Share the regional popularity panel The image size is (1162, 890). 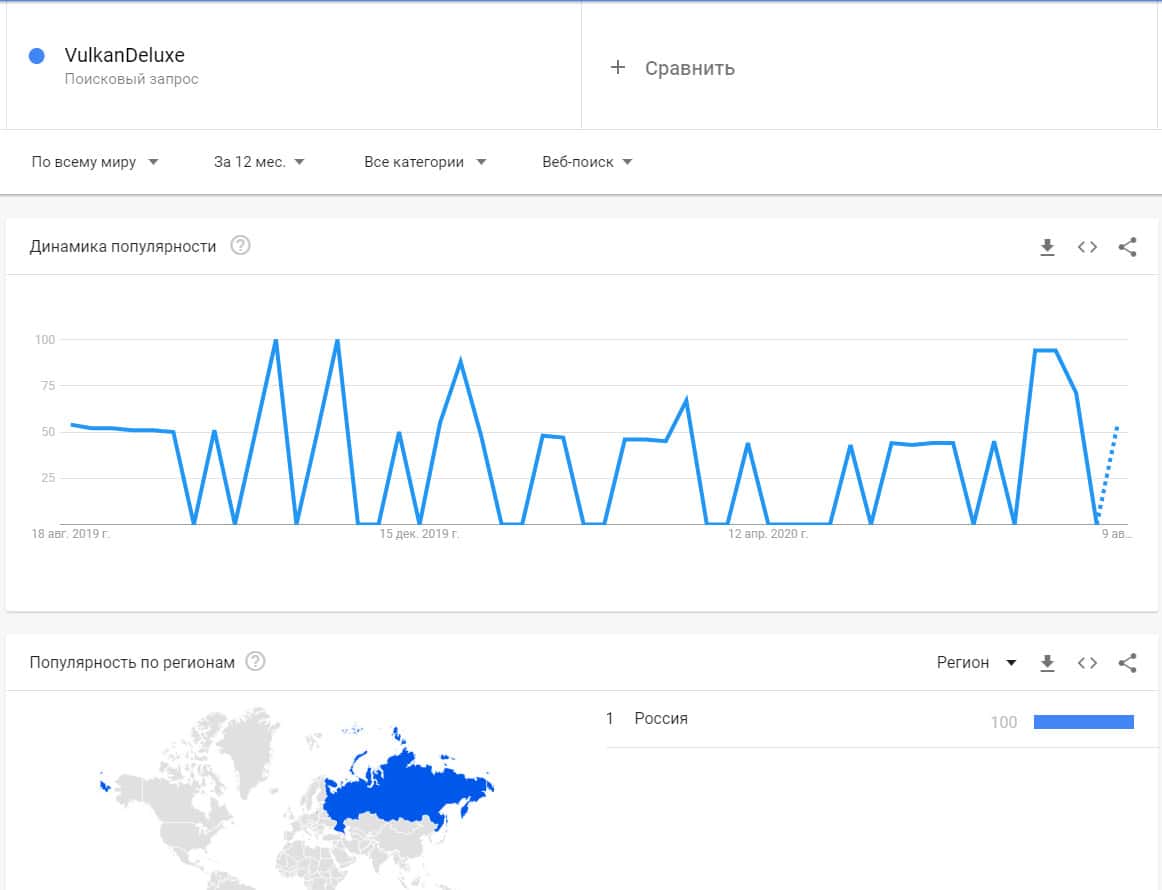pos(1127,662)
